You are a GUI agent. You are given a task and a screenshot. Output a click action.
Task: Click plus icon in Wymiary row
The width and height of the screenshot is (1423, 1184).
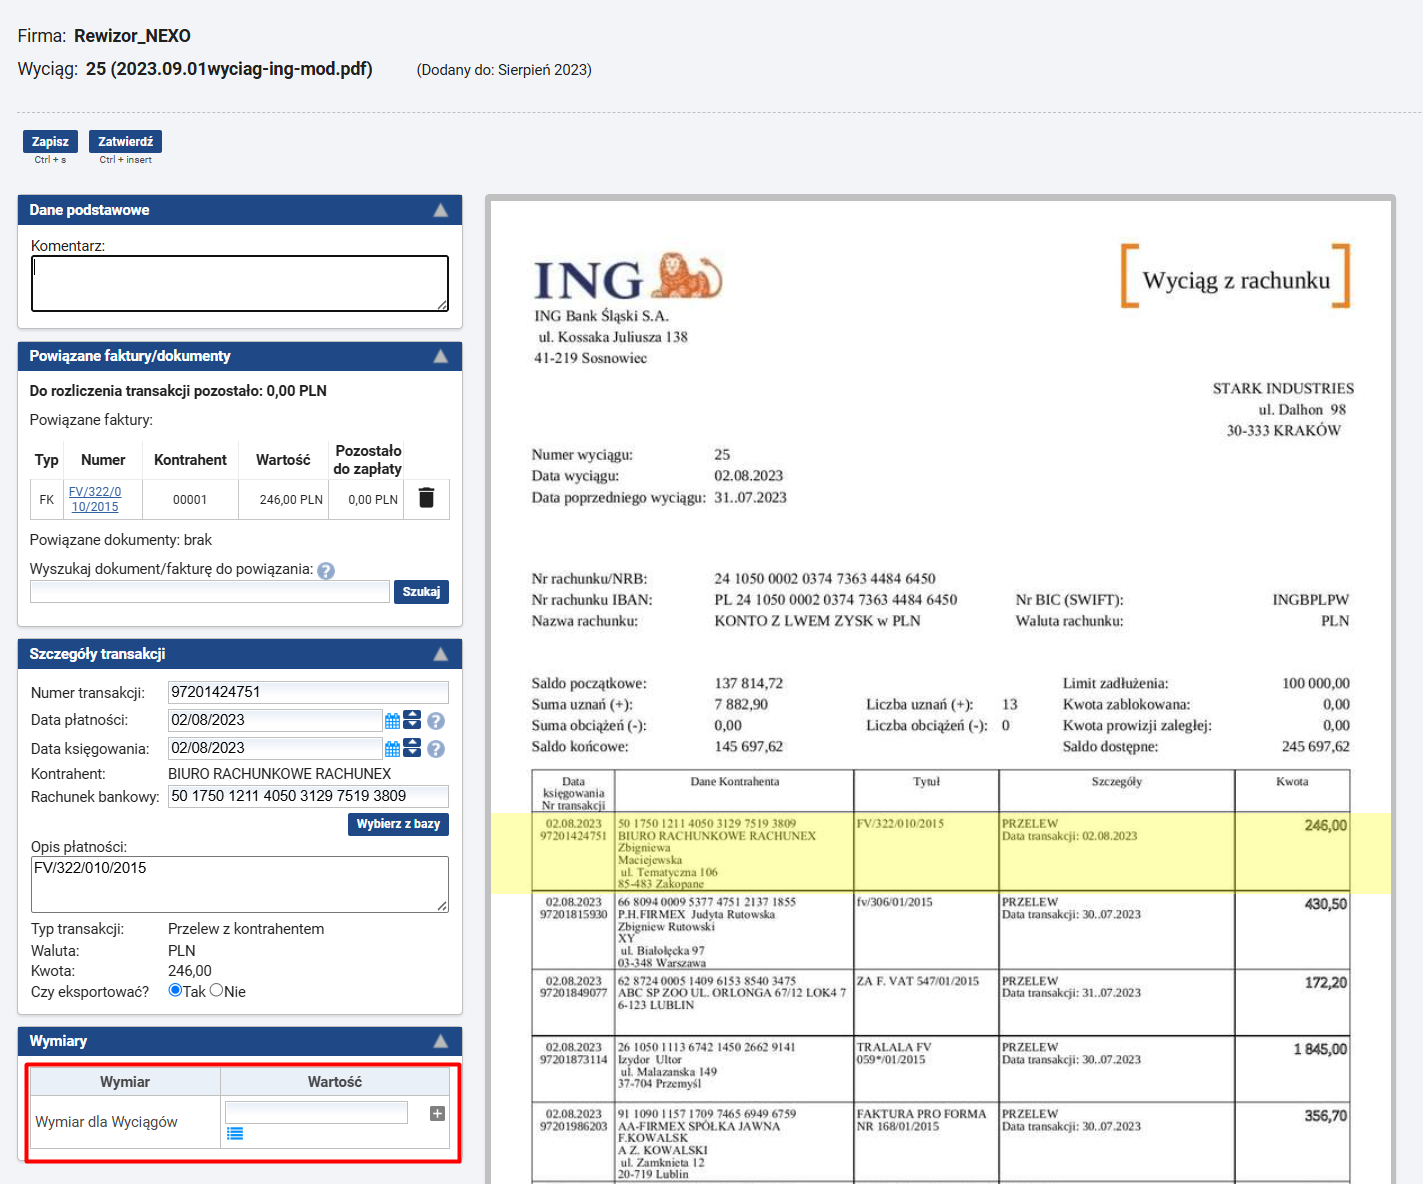click(437, 1113)
